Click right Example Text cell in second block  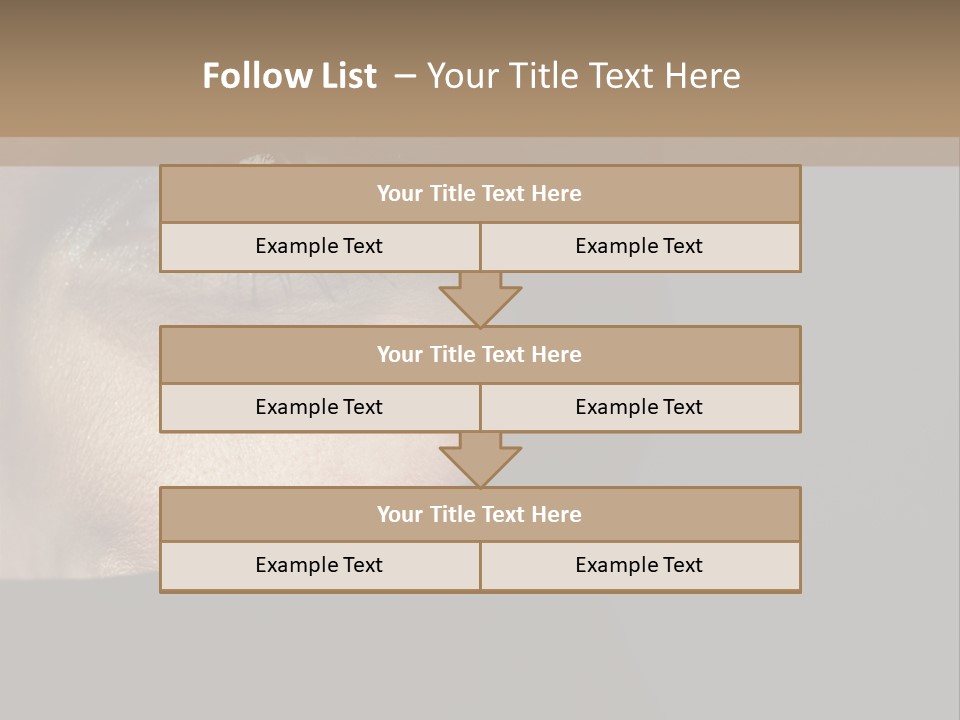click(639, 408)
